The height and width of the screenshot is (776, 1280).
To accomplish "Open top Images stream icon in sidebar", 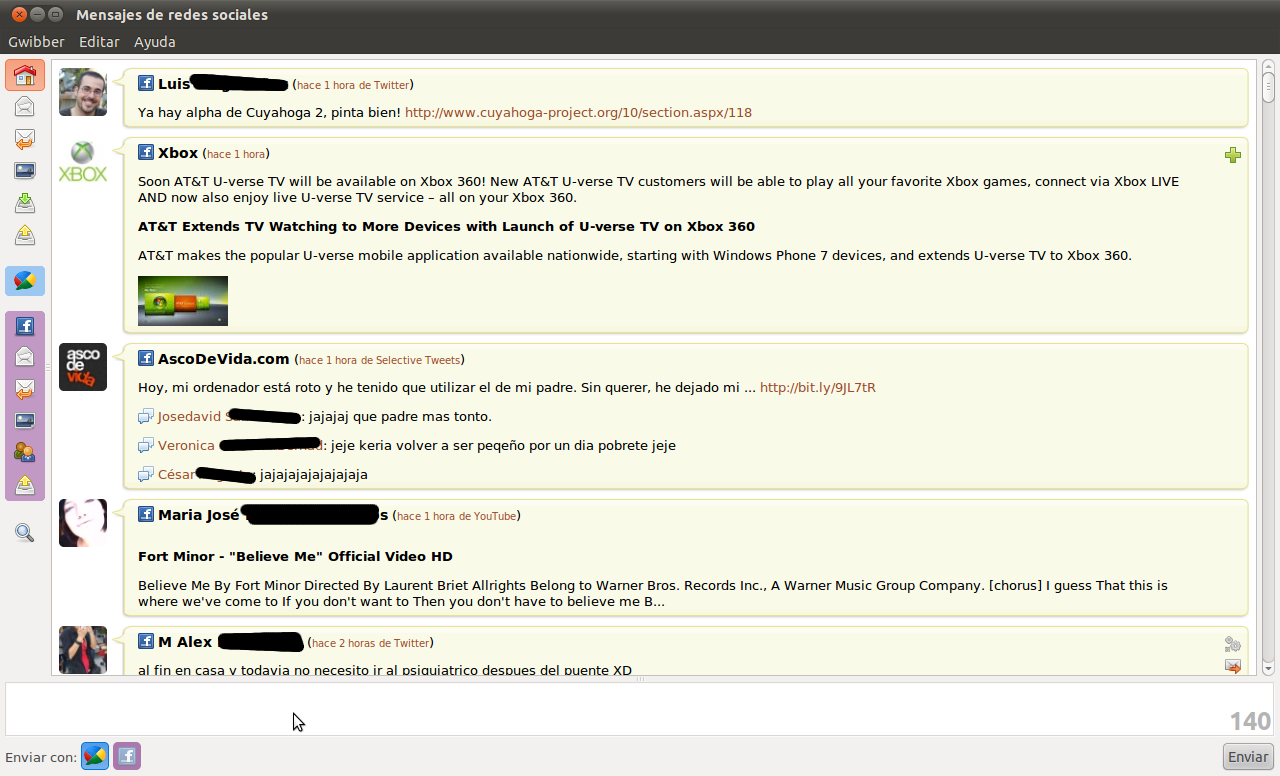I will click(25, 171).
